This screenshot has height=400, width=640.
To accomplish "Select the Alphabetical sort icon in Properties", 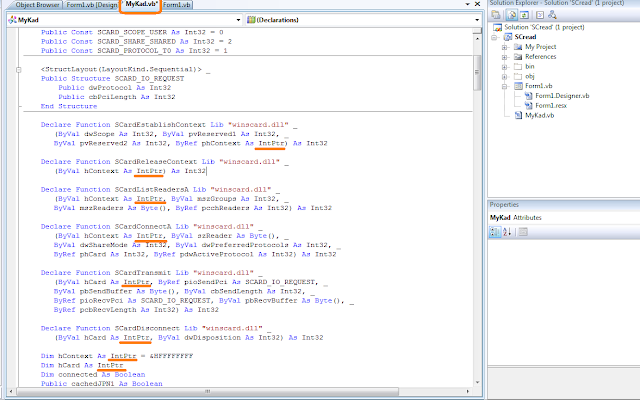I will [x=507, y=232].
